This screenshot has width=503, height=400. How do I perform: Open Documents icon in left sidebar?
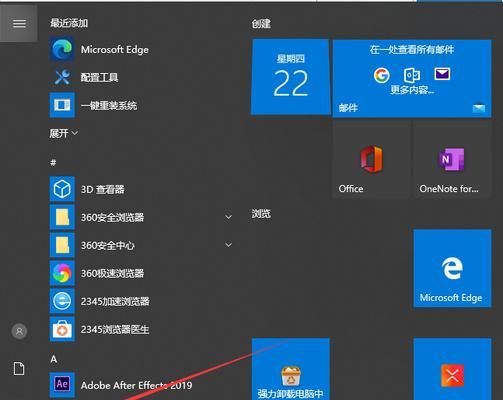(19, 369)
